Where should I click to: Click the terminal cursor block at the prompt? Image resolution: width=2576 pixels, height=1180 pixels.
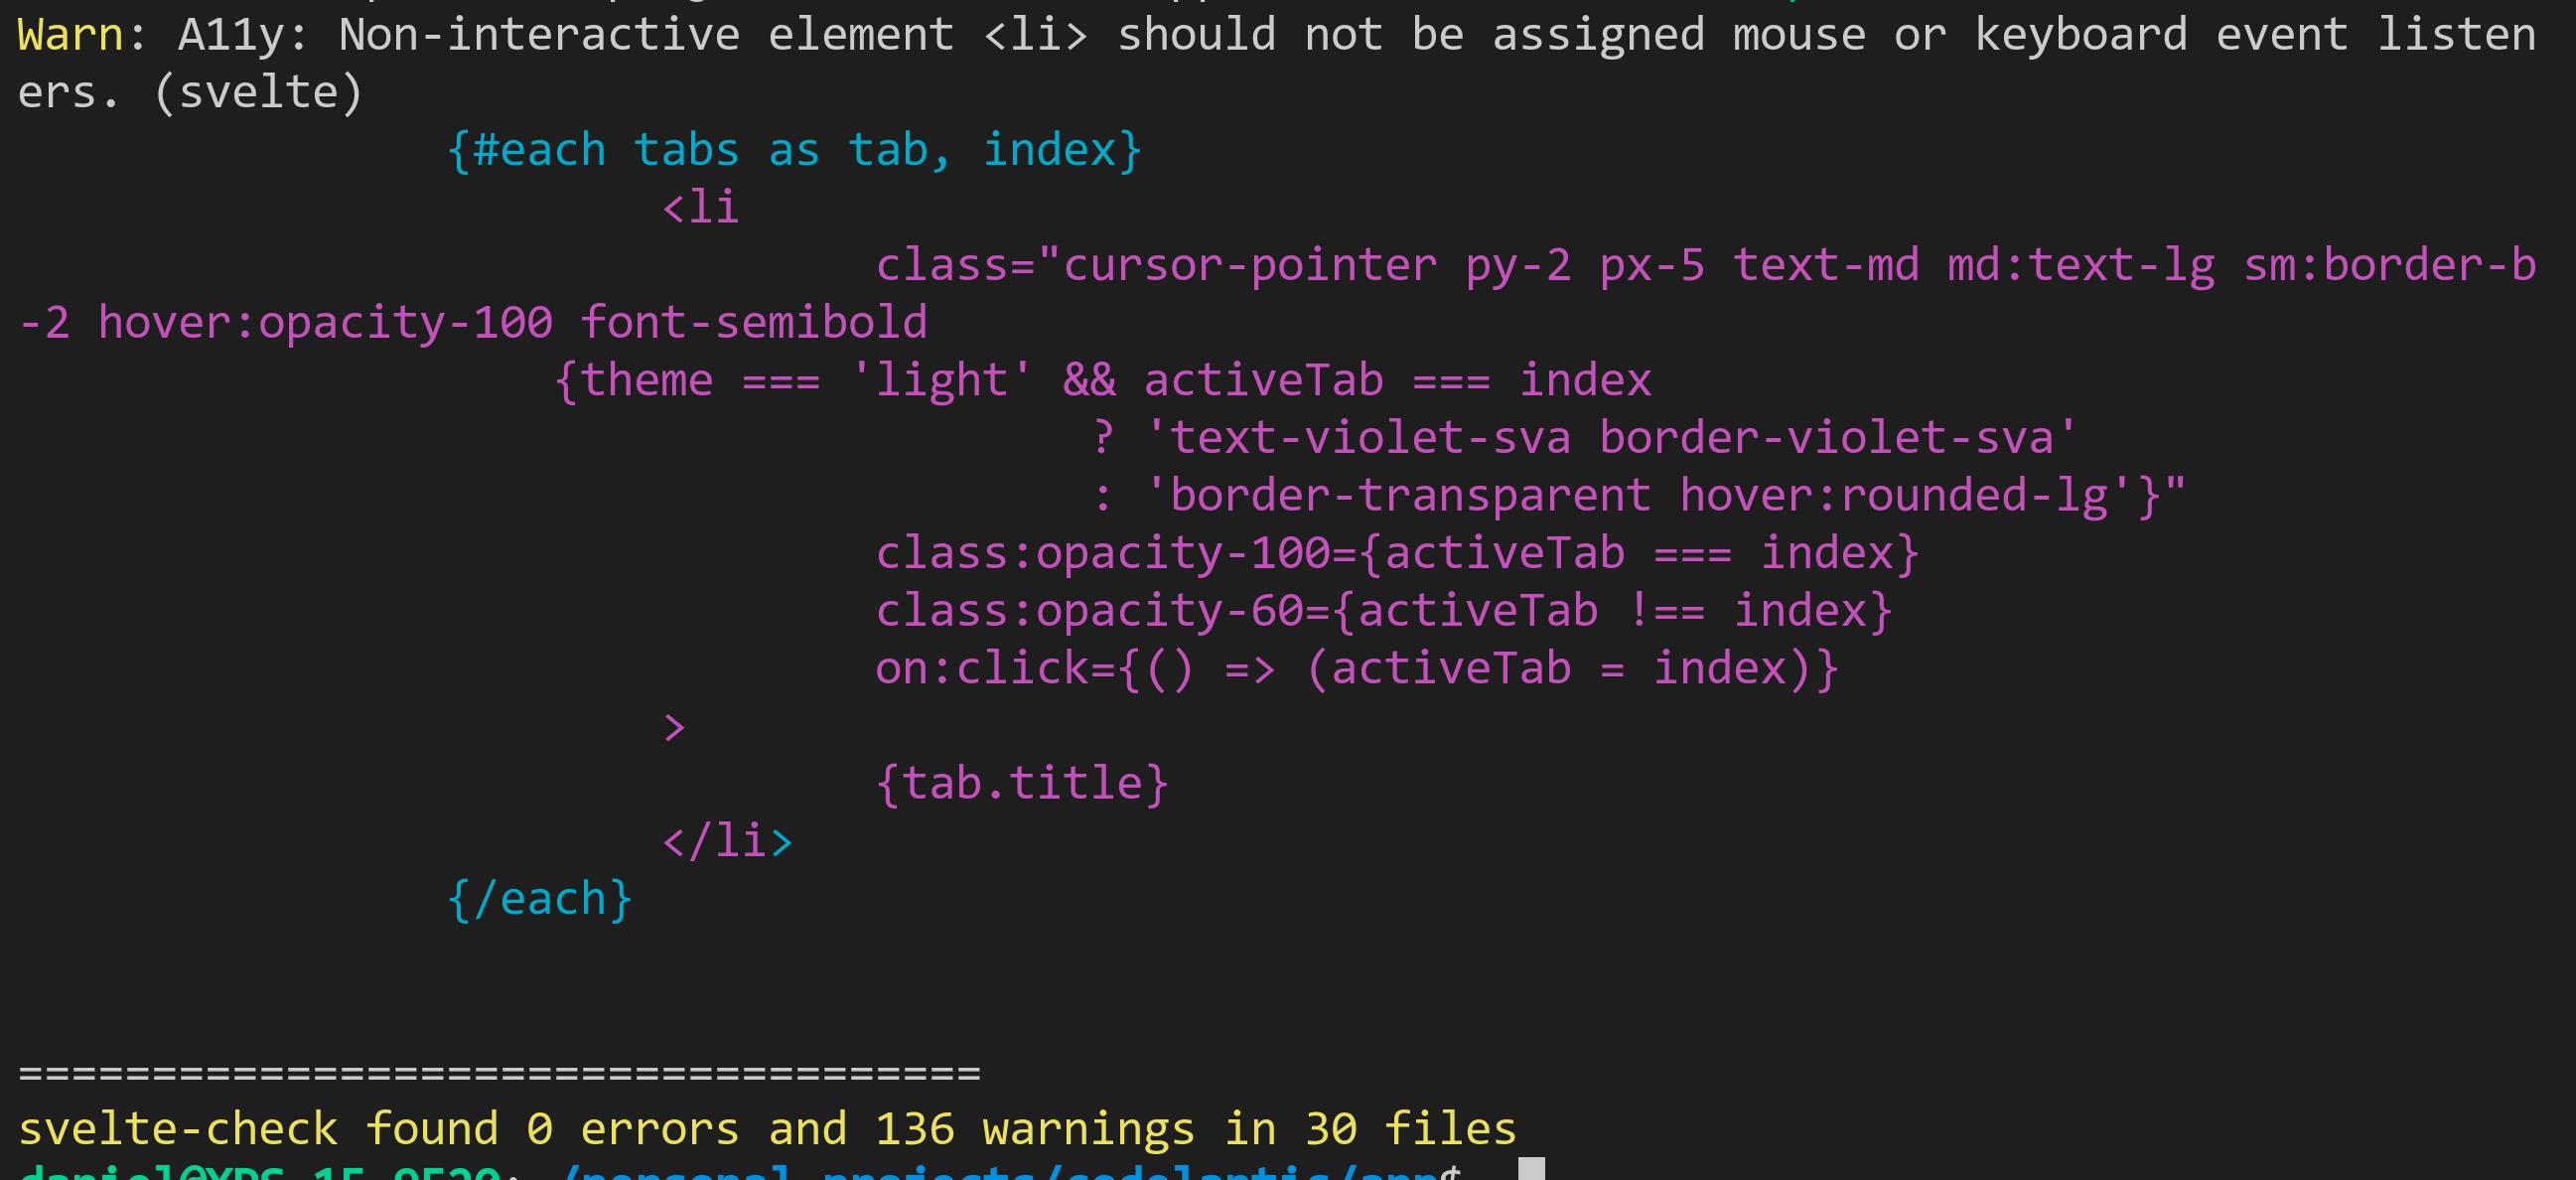[1531, 1169]
